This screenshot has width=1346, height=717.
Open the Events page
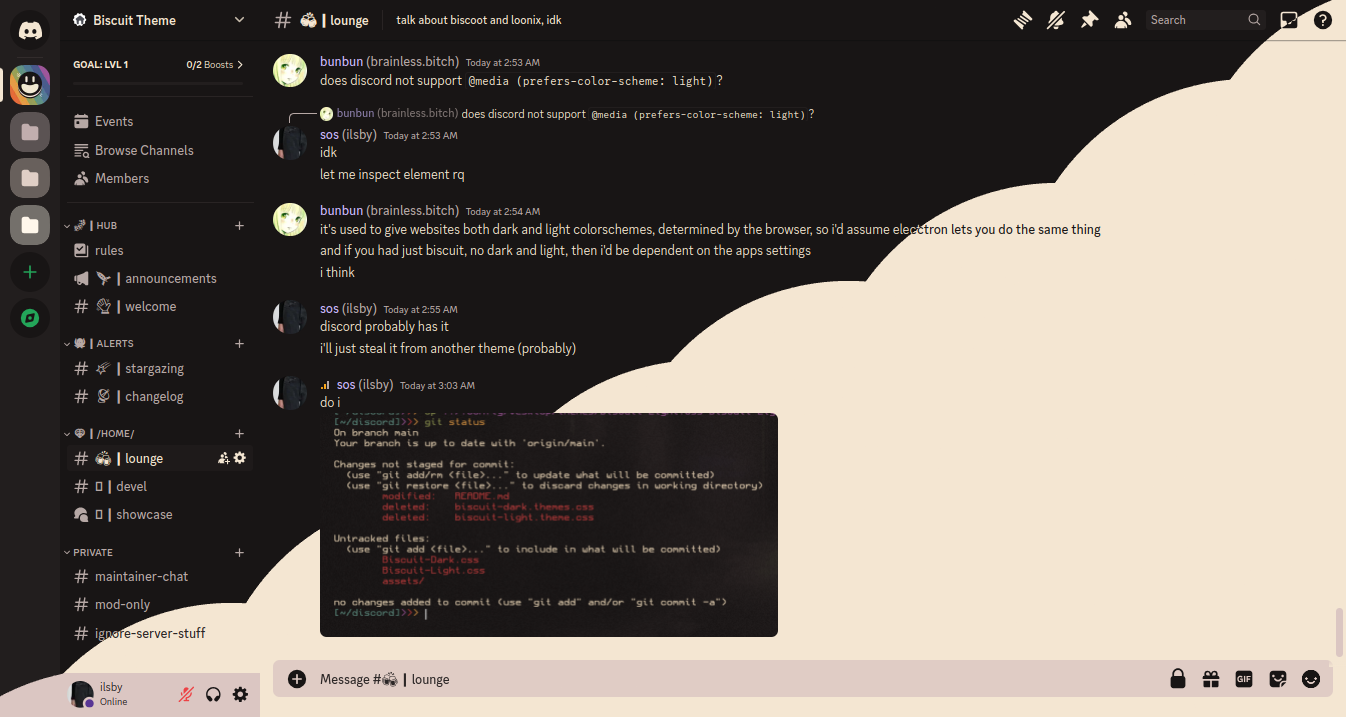(x=158, y=121)
